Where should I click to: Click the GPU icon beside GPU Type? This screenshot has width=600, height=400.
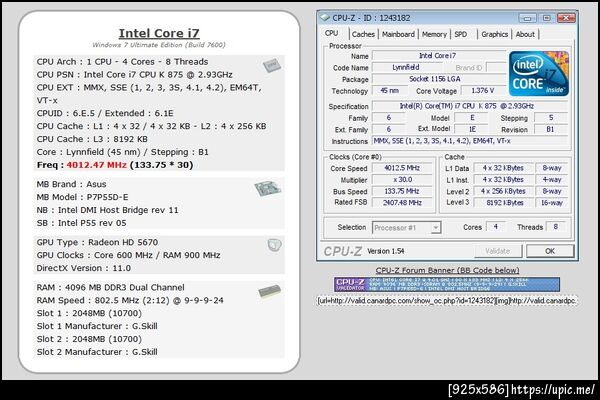274,245
